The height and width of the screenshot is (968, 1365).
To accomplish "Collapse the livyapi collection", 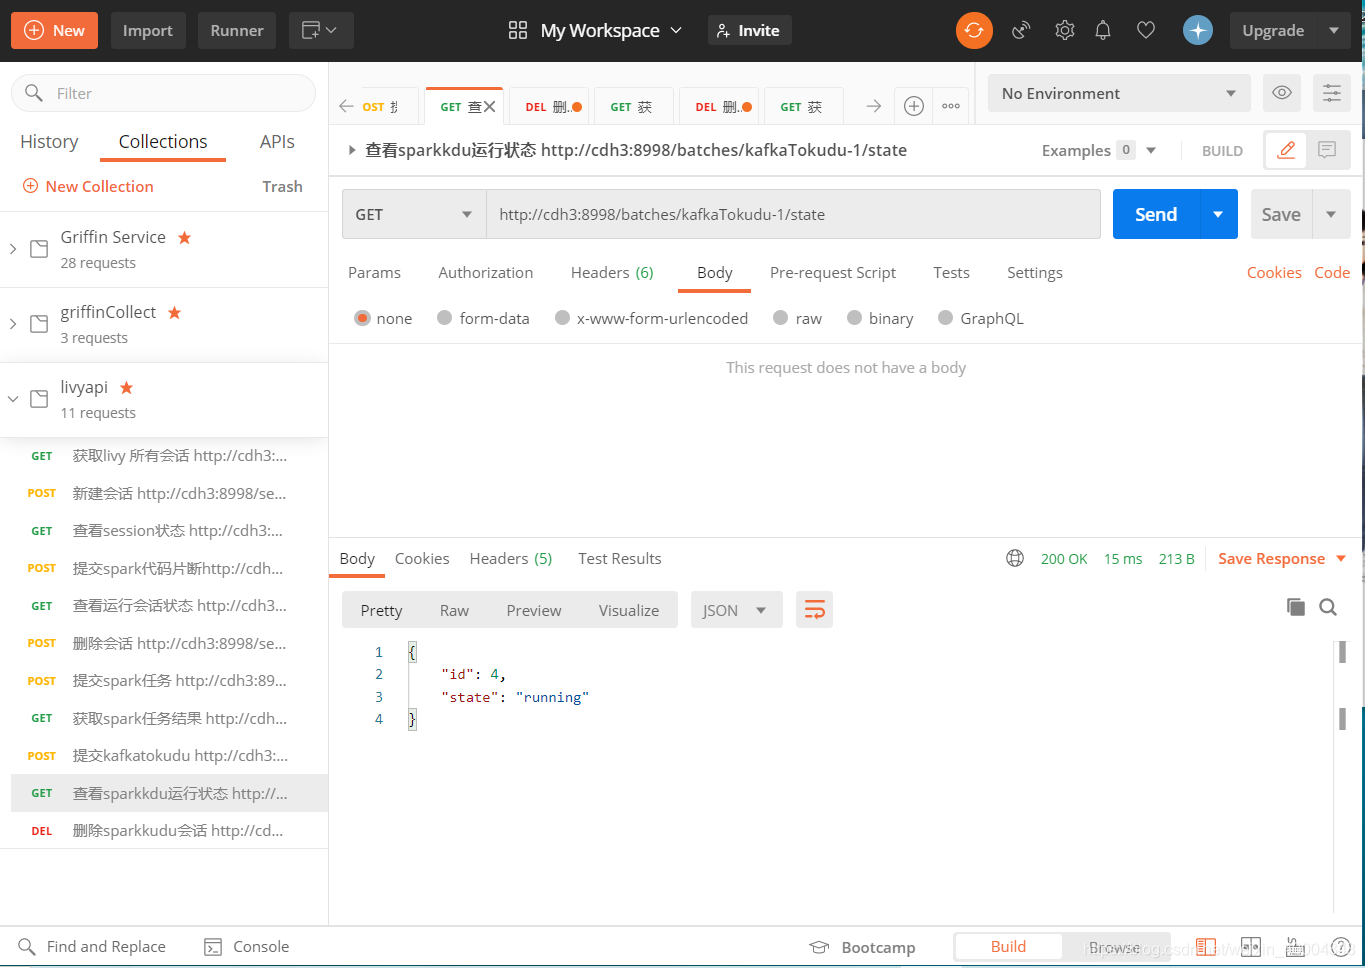I will [x=13, y=399].
